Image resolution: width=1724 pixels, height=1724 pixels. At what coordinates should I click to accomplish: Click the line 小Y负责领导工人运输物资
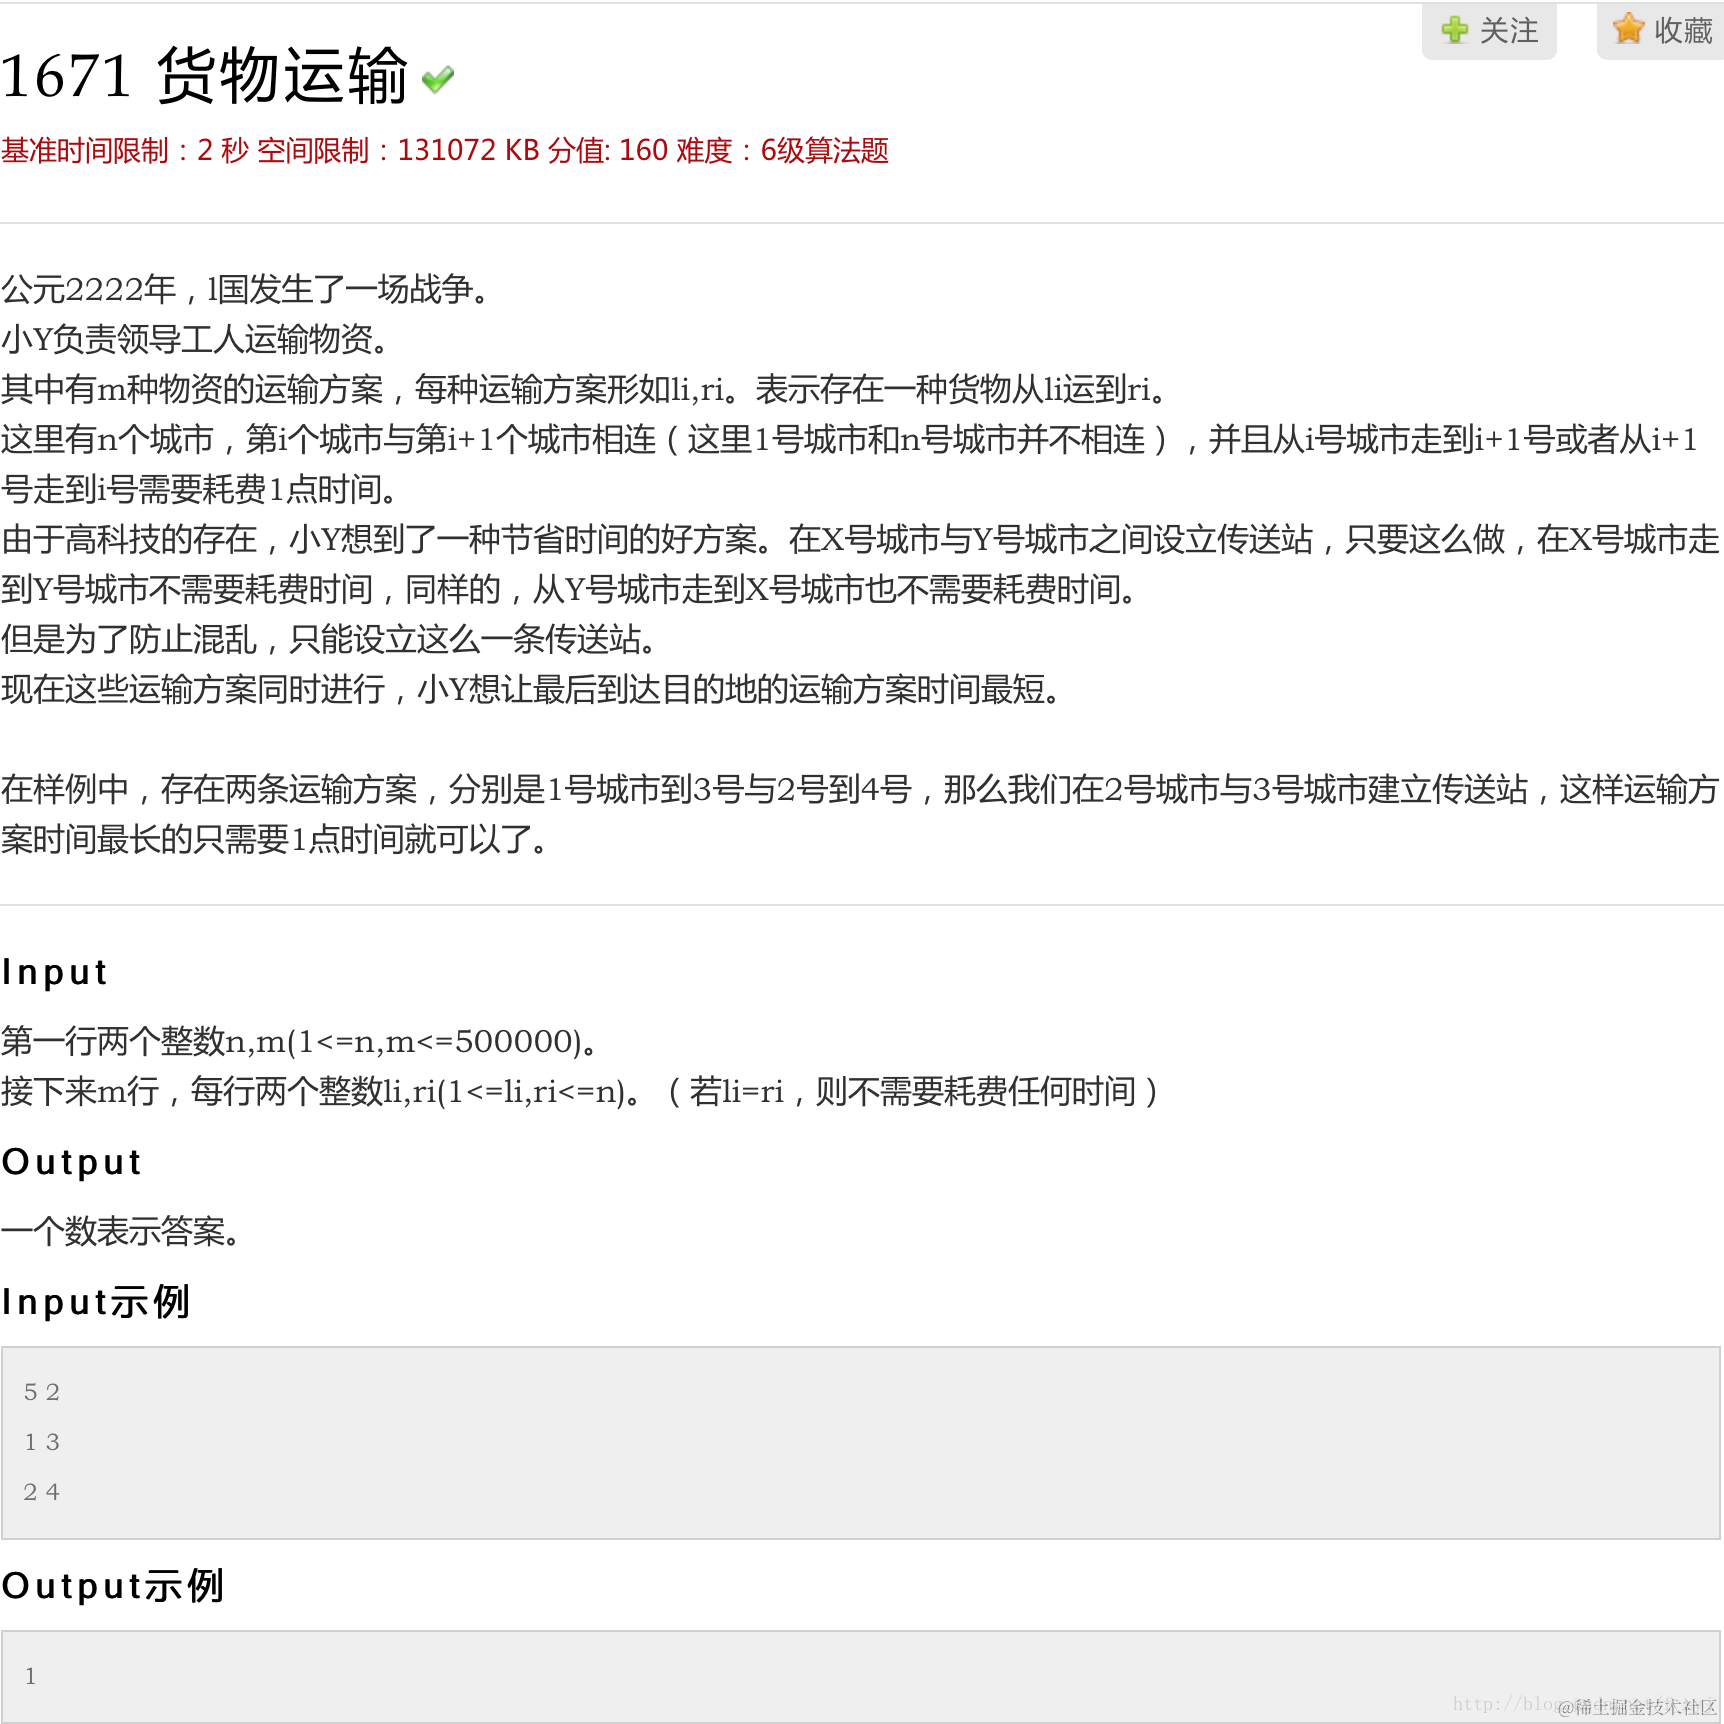(x=196, y=340)
